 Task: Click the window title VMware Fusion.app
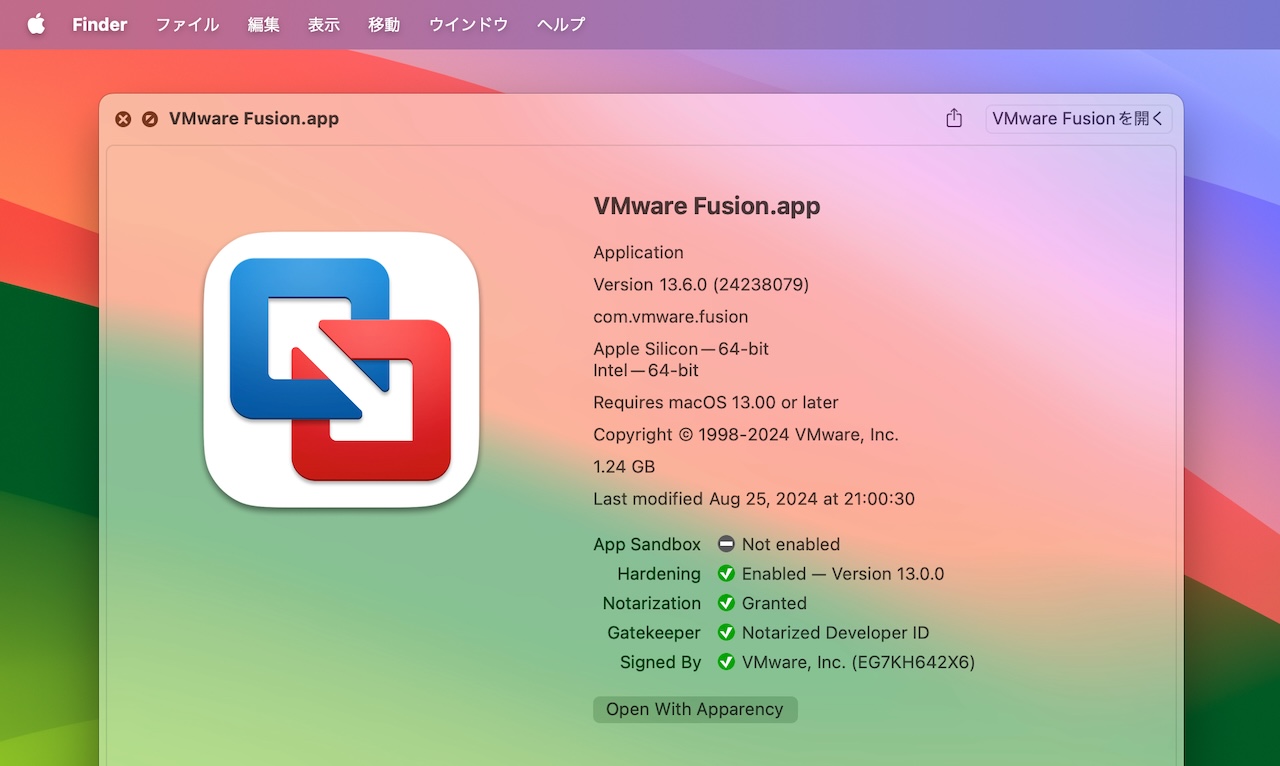(x=254, y=118)
